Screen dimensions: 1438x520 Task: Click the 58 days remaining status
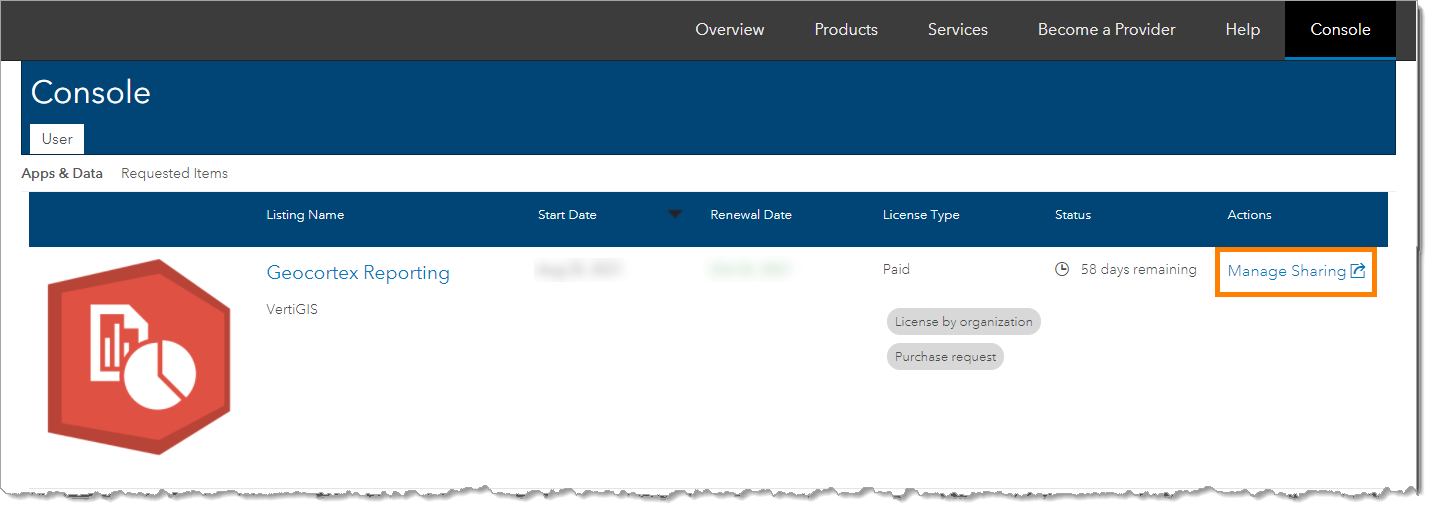[x=1139, y=270]
